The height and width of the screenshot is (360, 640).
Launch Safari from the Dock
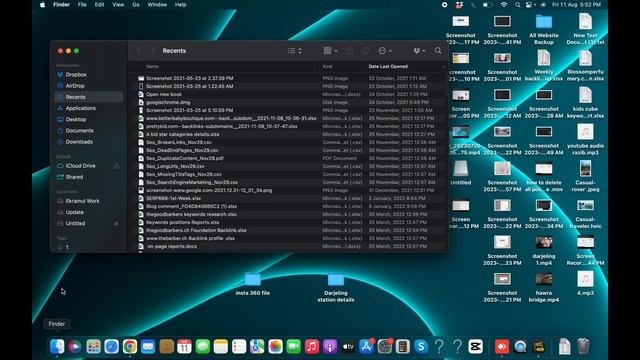pyautogui.click(x=111, y=347)
